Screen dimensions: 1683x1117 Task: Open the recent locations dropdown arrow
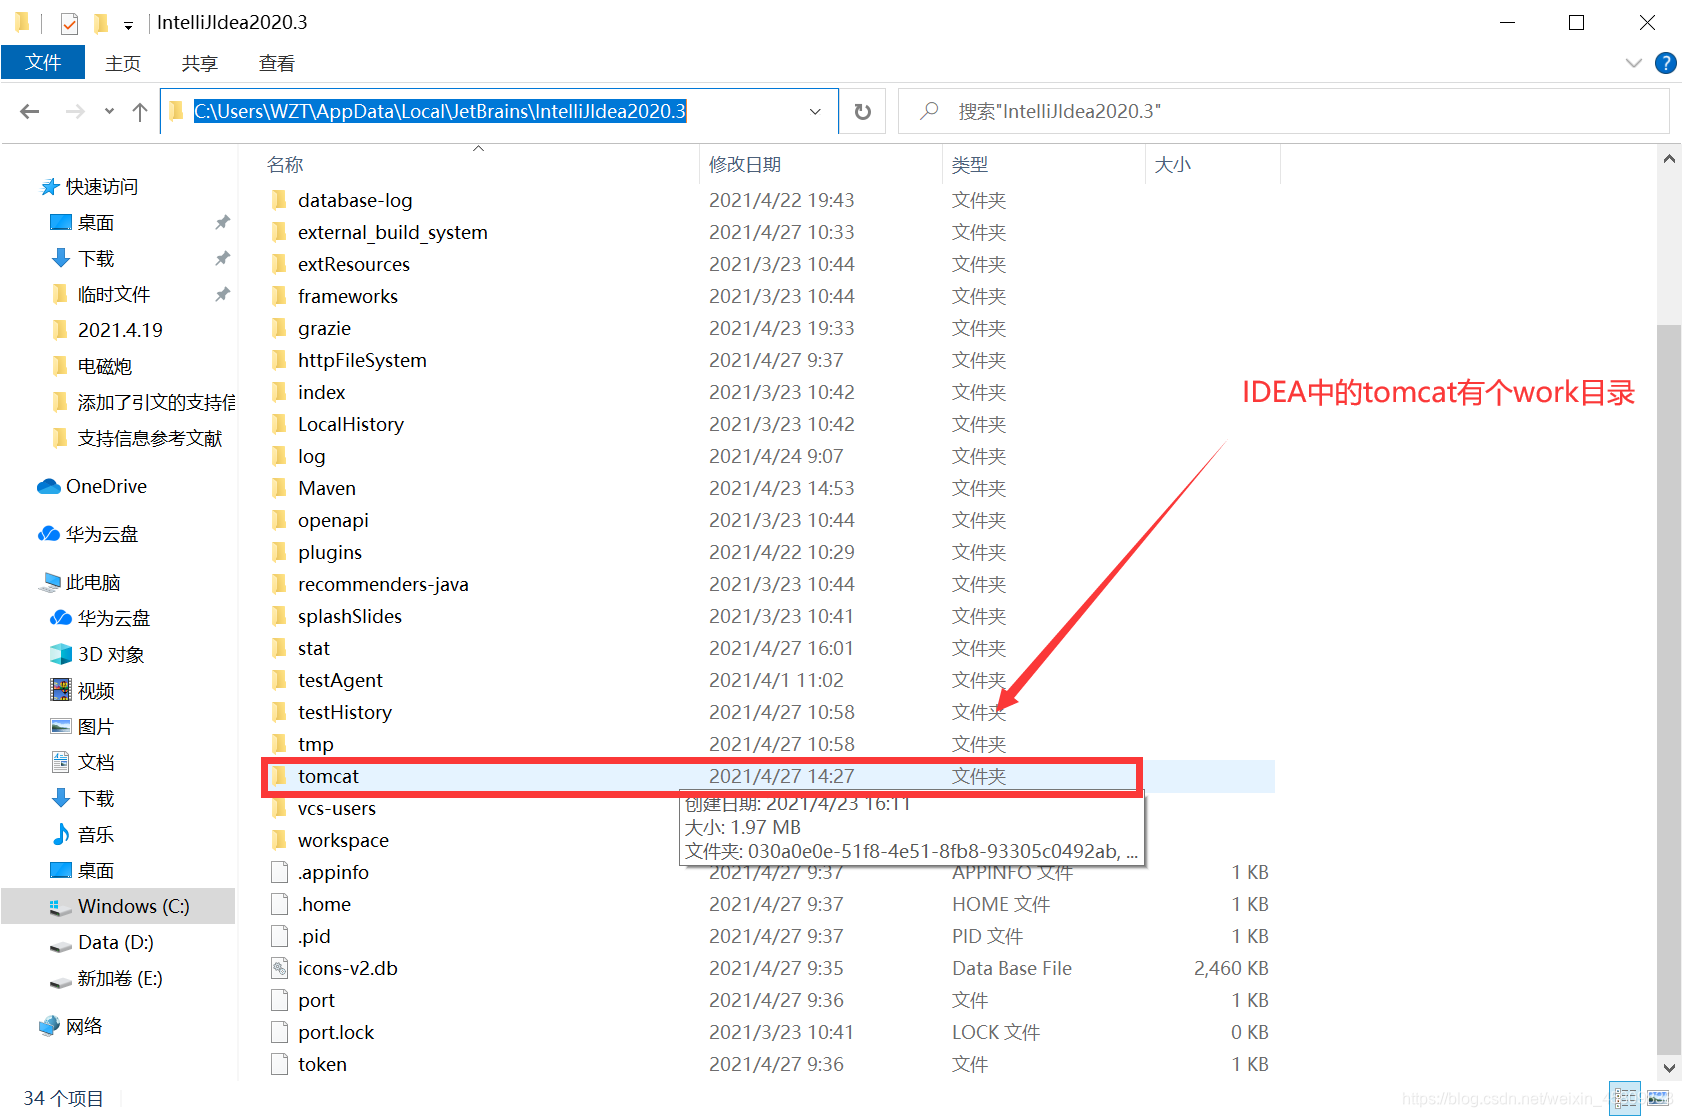(x=109, y=111)
